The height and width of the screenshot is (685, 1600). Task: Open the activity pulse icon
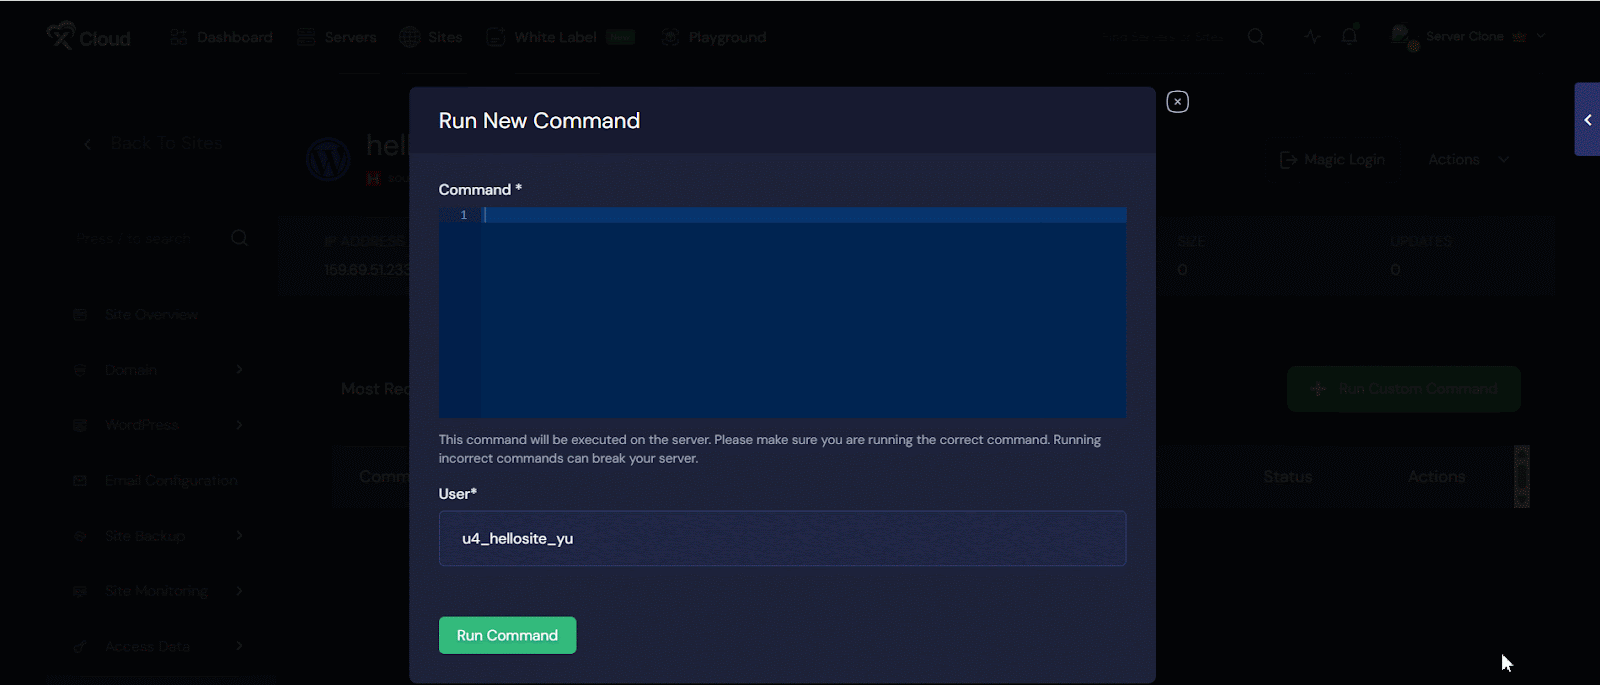pyautogui.click(x=1312, y=37)
